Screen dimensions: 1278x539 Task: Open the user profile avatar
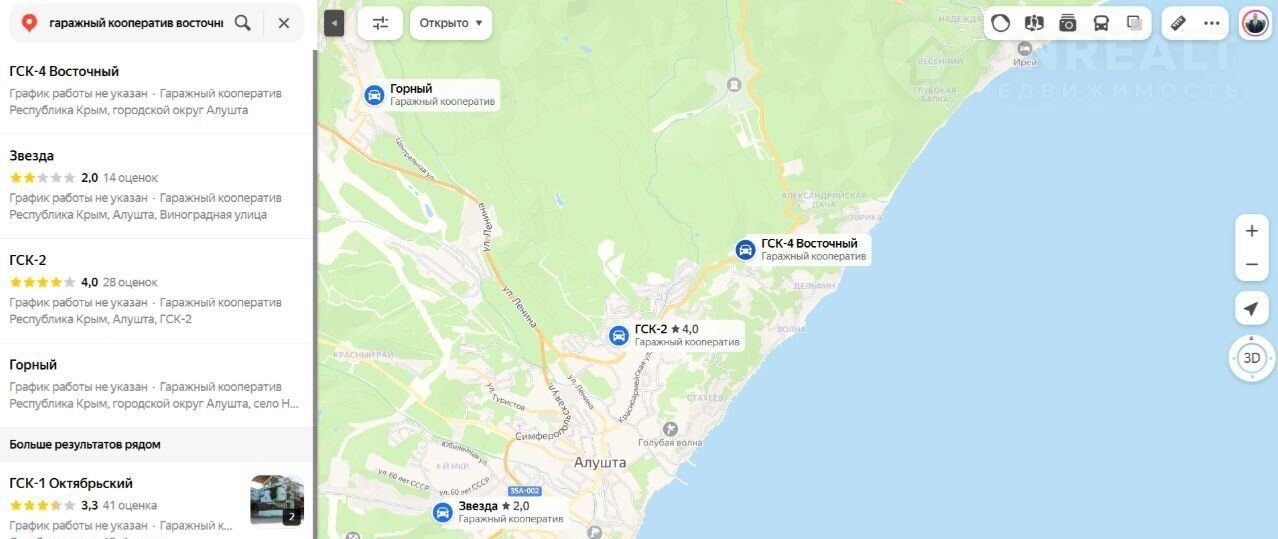pyautogui.click(x=1255, y=23)
